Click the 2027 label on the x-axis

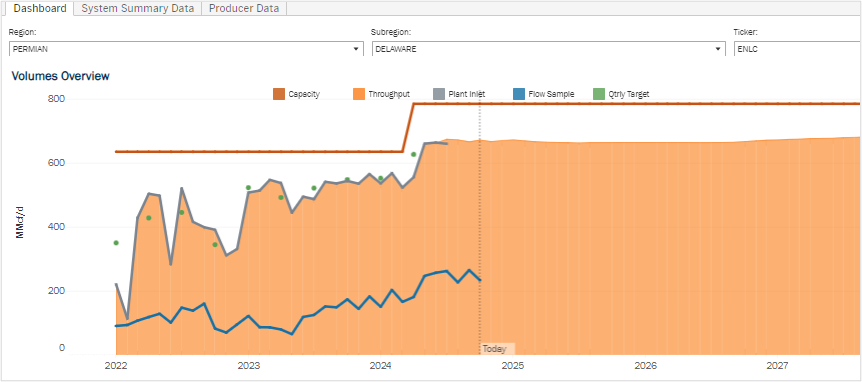coord(777,366)
